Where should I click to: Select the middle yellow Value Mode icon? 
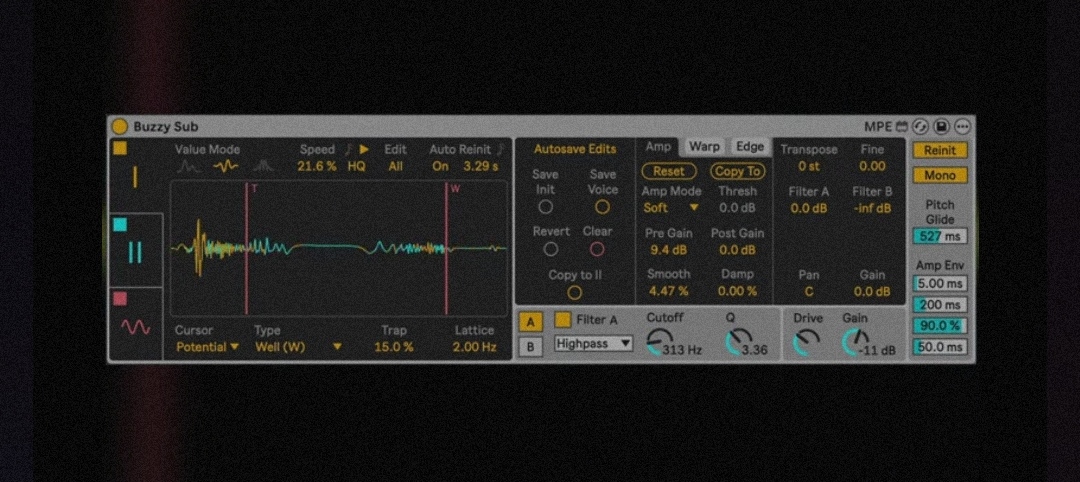click(x=226, y=166)
